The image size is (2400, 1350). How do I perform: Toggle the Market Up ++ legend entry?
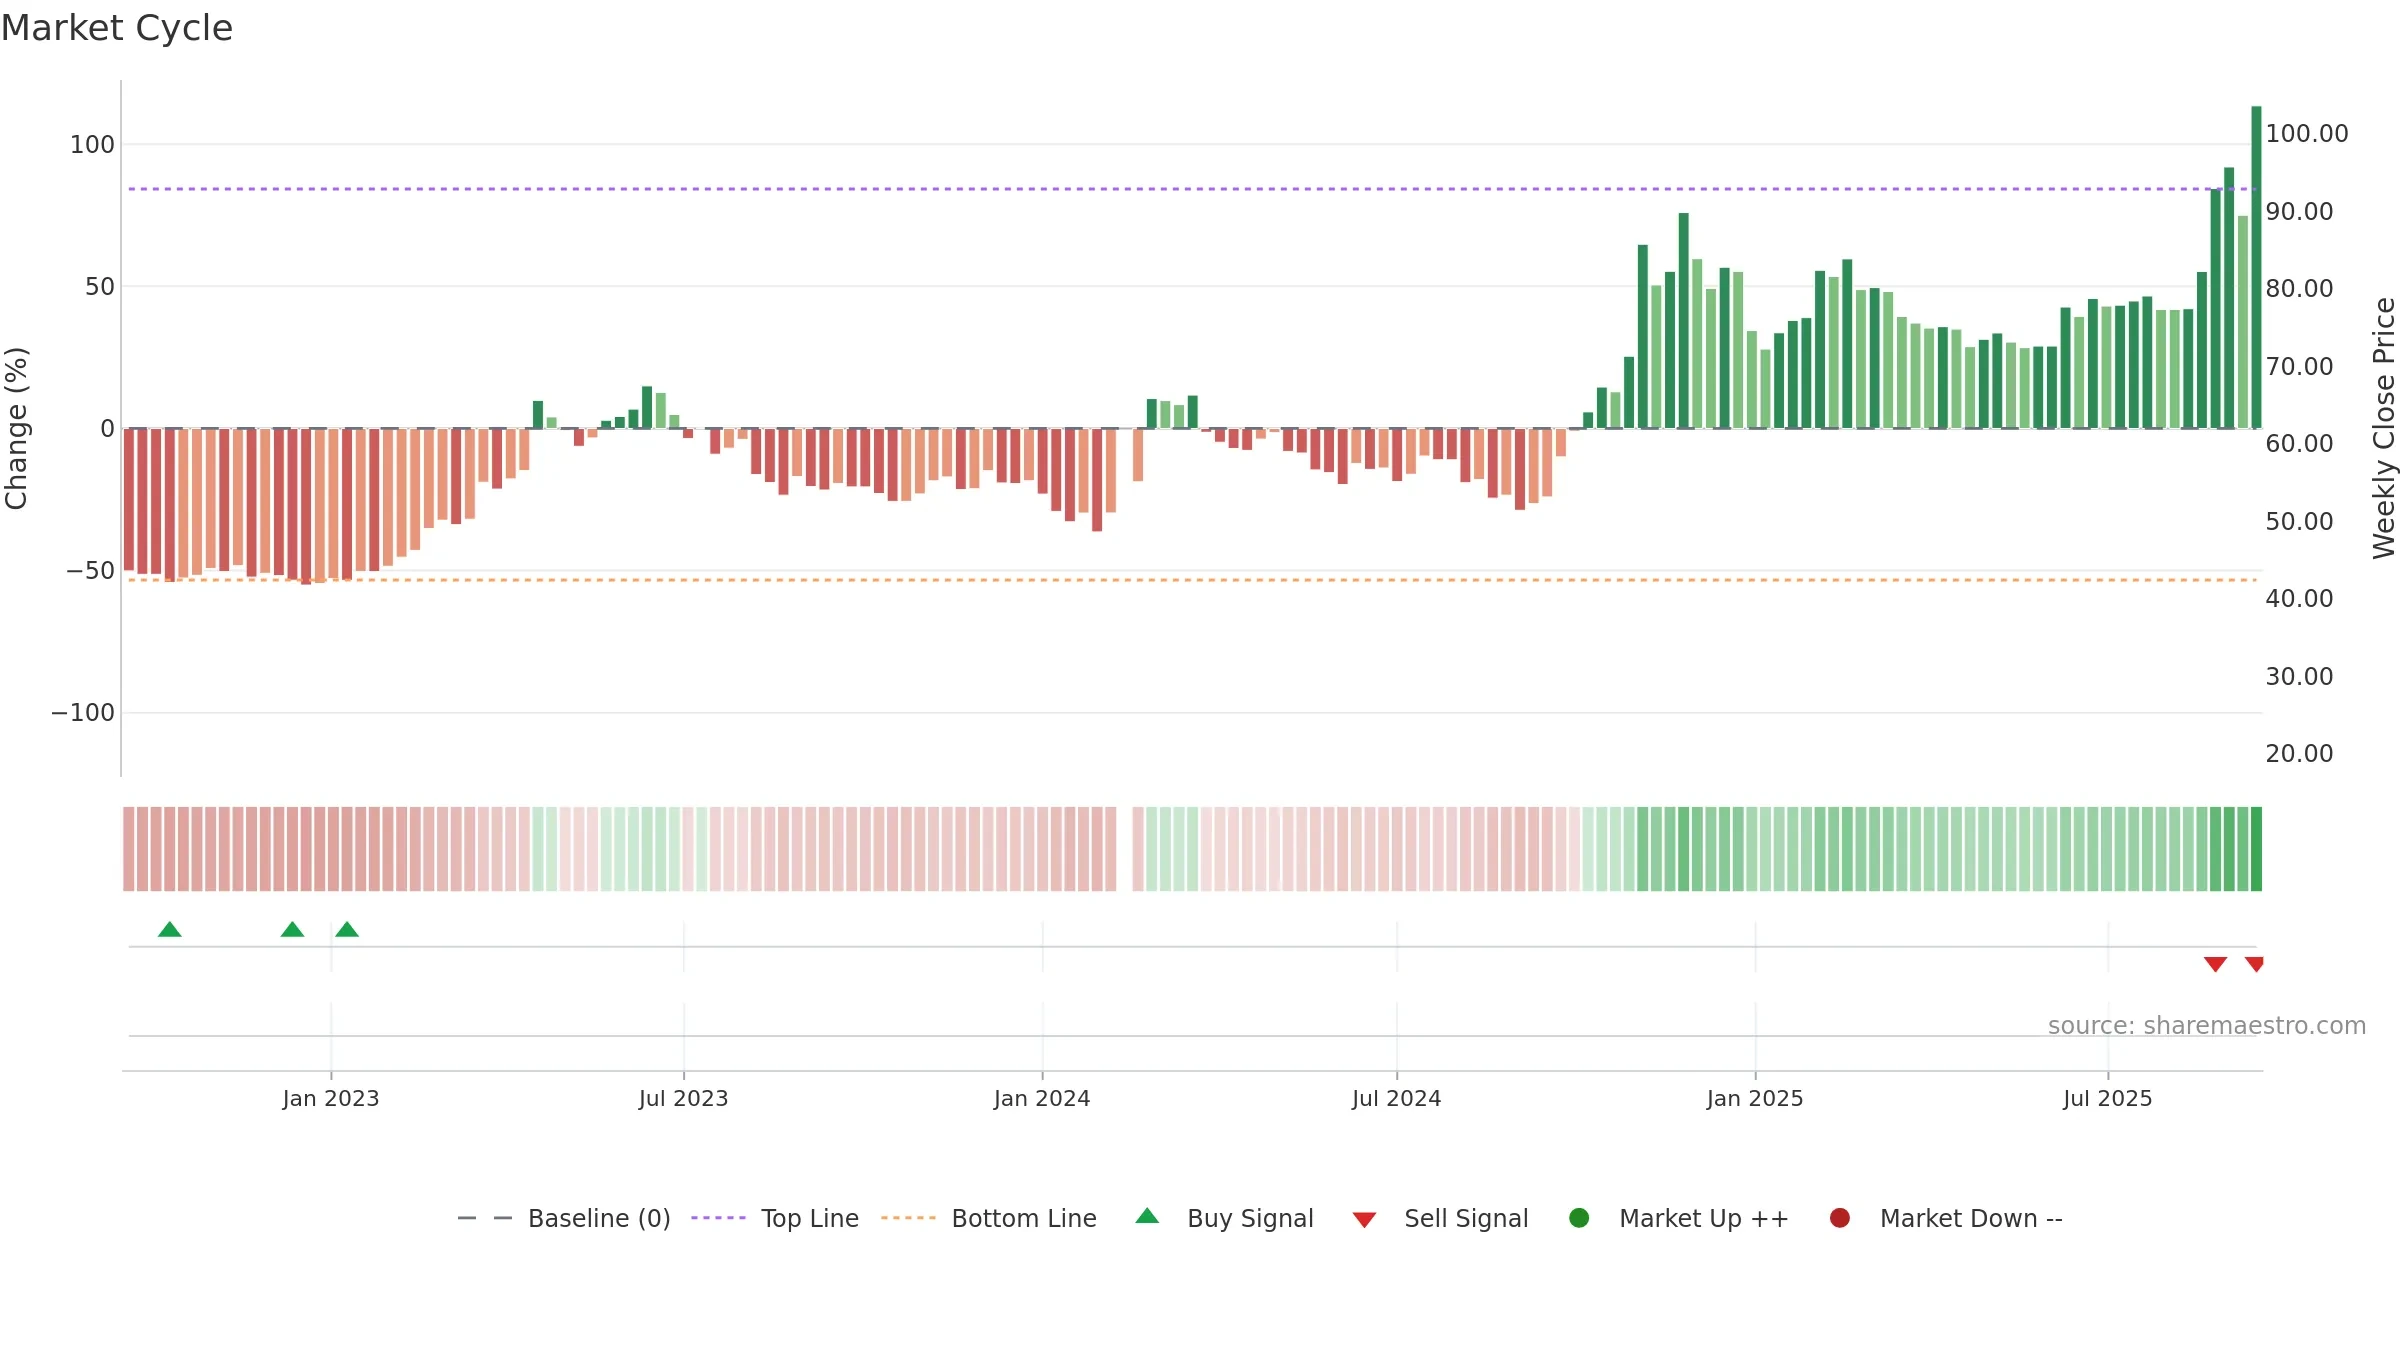[x=1679, y=1218]
